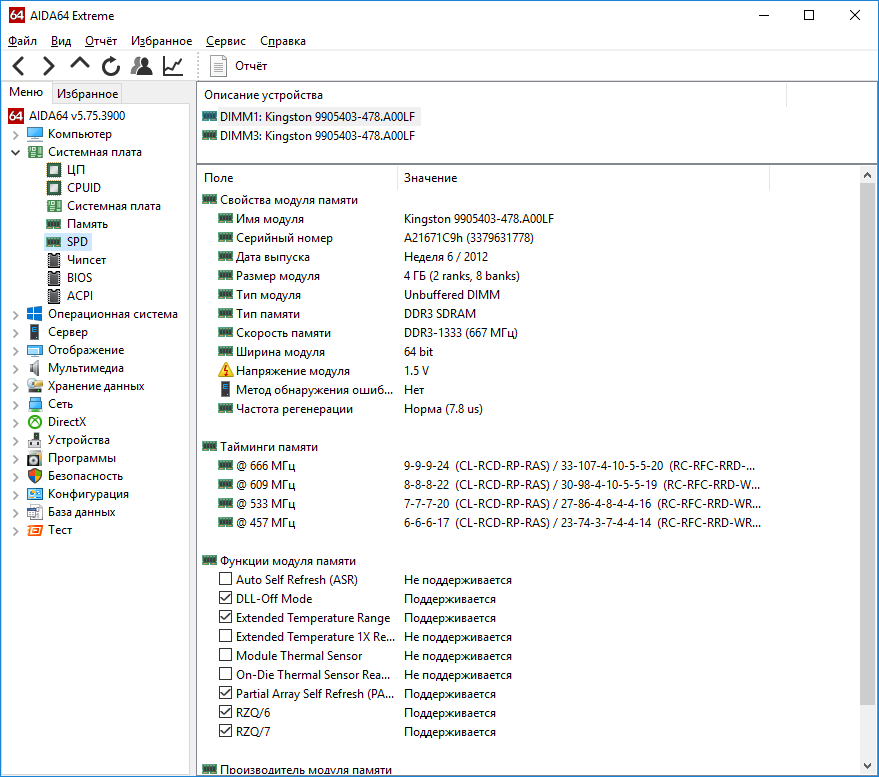Screen dimensions: 879x777
Task: Open the graph chart toolbar icon
Action: pos(173,66)
